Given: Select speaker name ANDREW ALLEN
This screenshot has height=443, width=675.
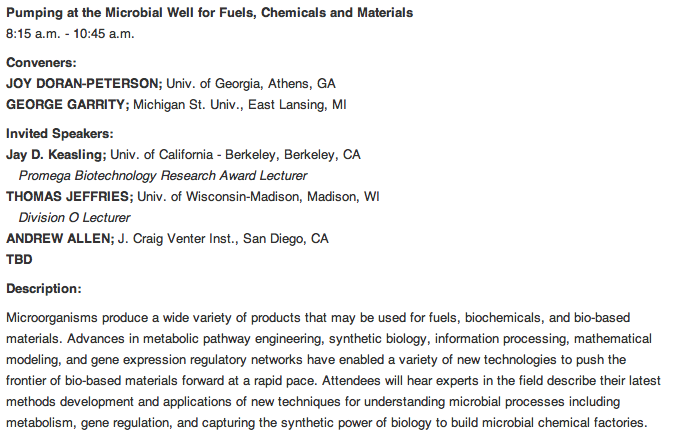Looking at the screenshot, I should pyautogui.click(x=58, y=238).
